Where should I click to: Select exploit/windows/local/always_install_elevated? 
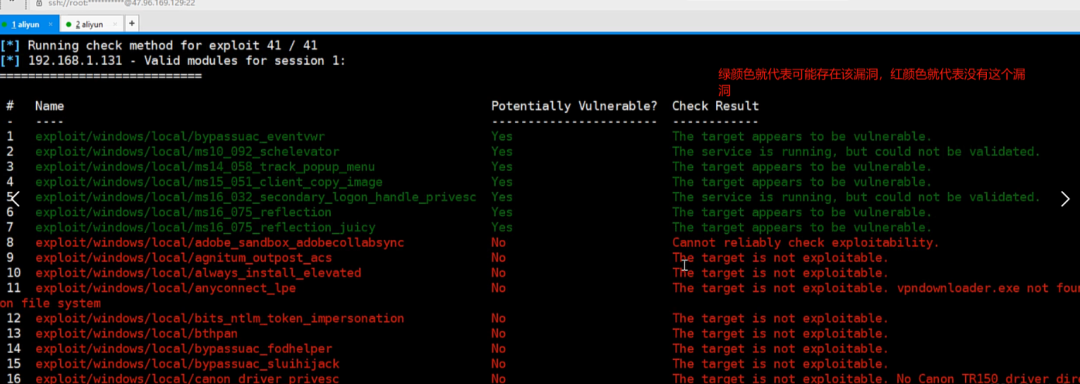click(x=198, y=273)
